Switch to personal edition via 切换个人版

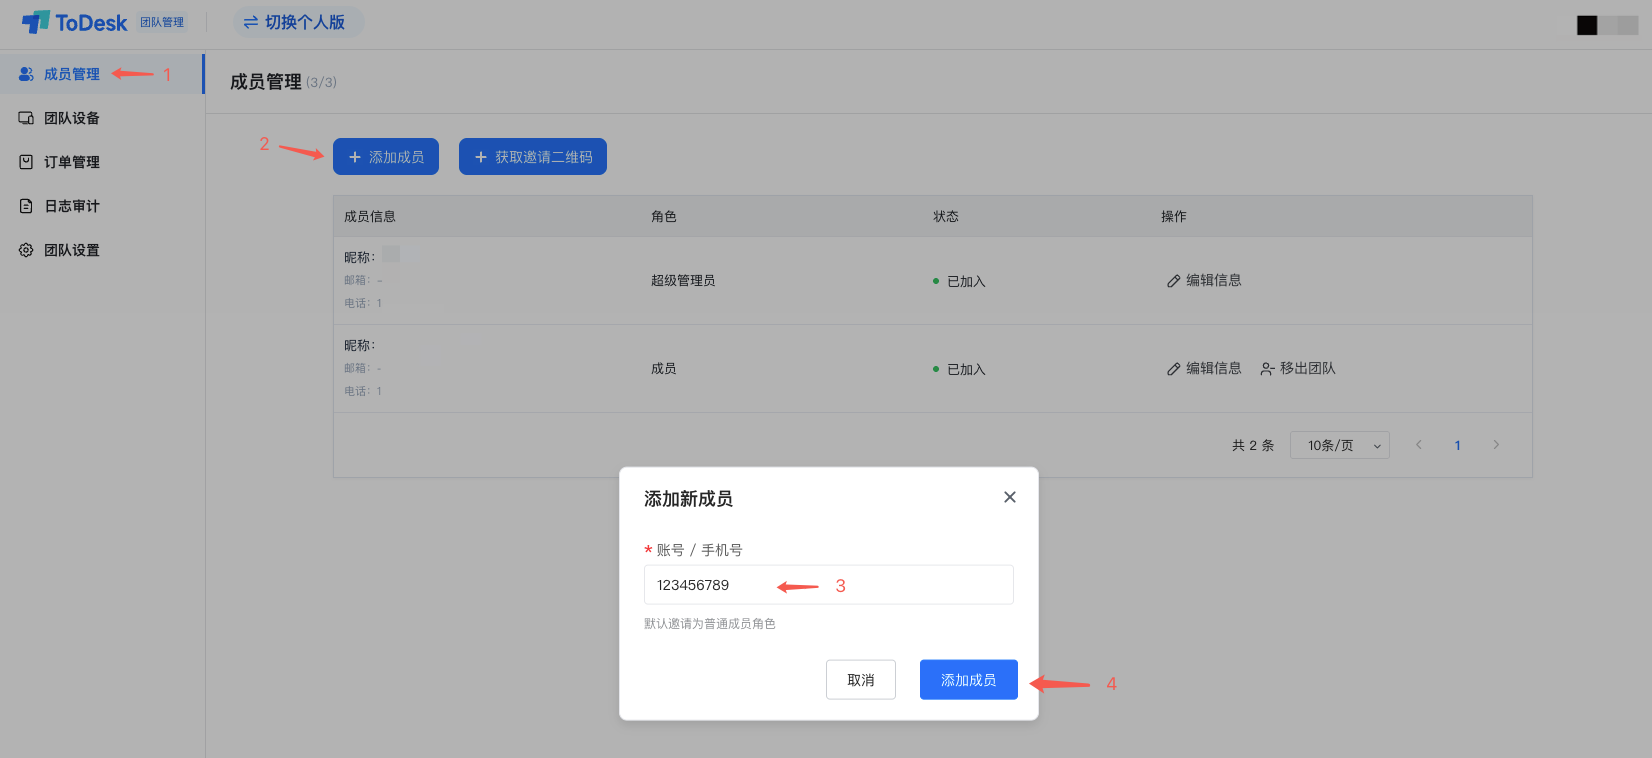(x=297, y=22)
